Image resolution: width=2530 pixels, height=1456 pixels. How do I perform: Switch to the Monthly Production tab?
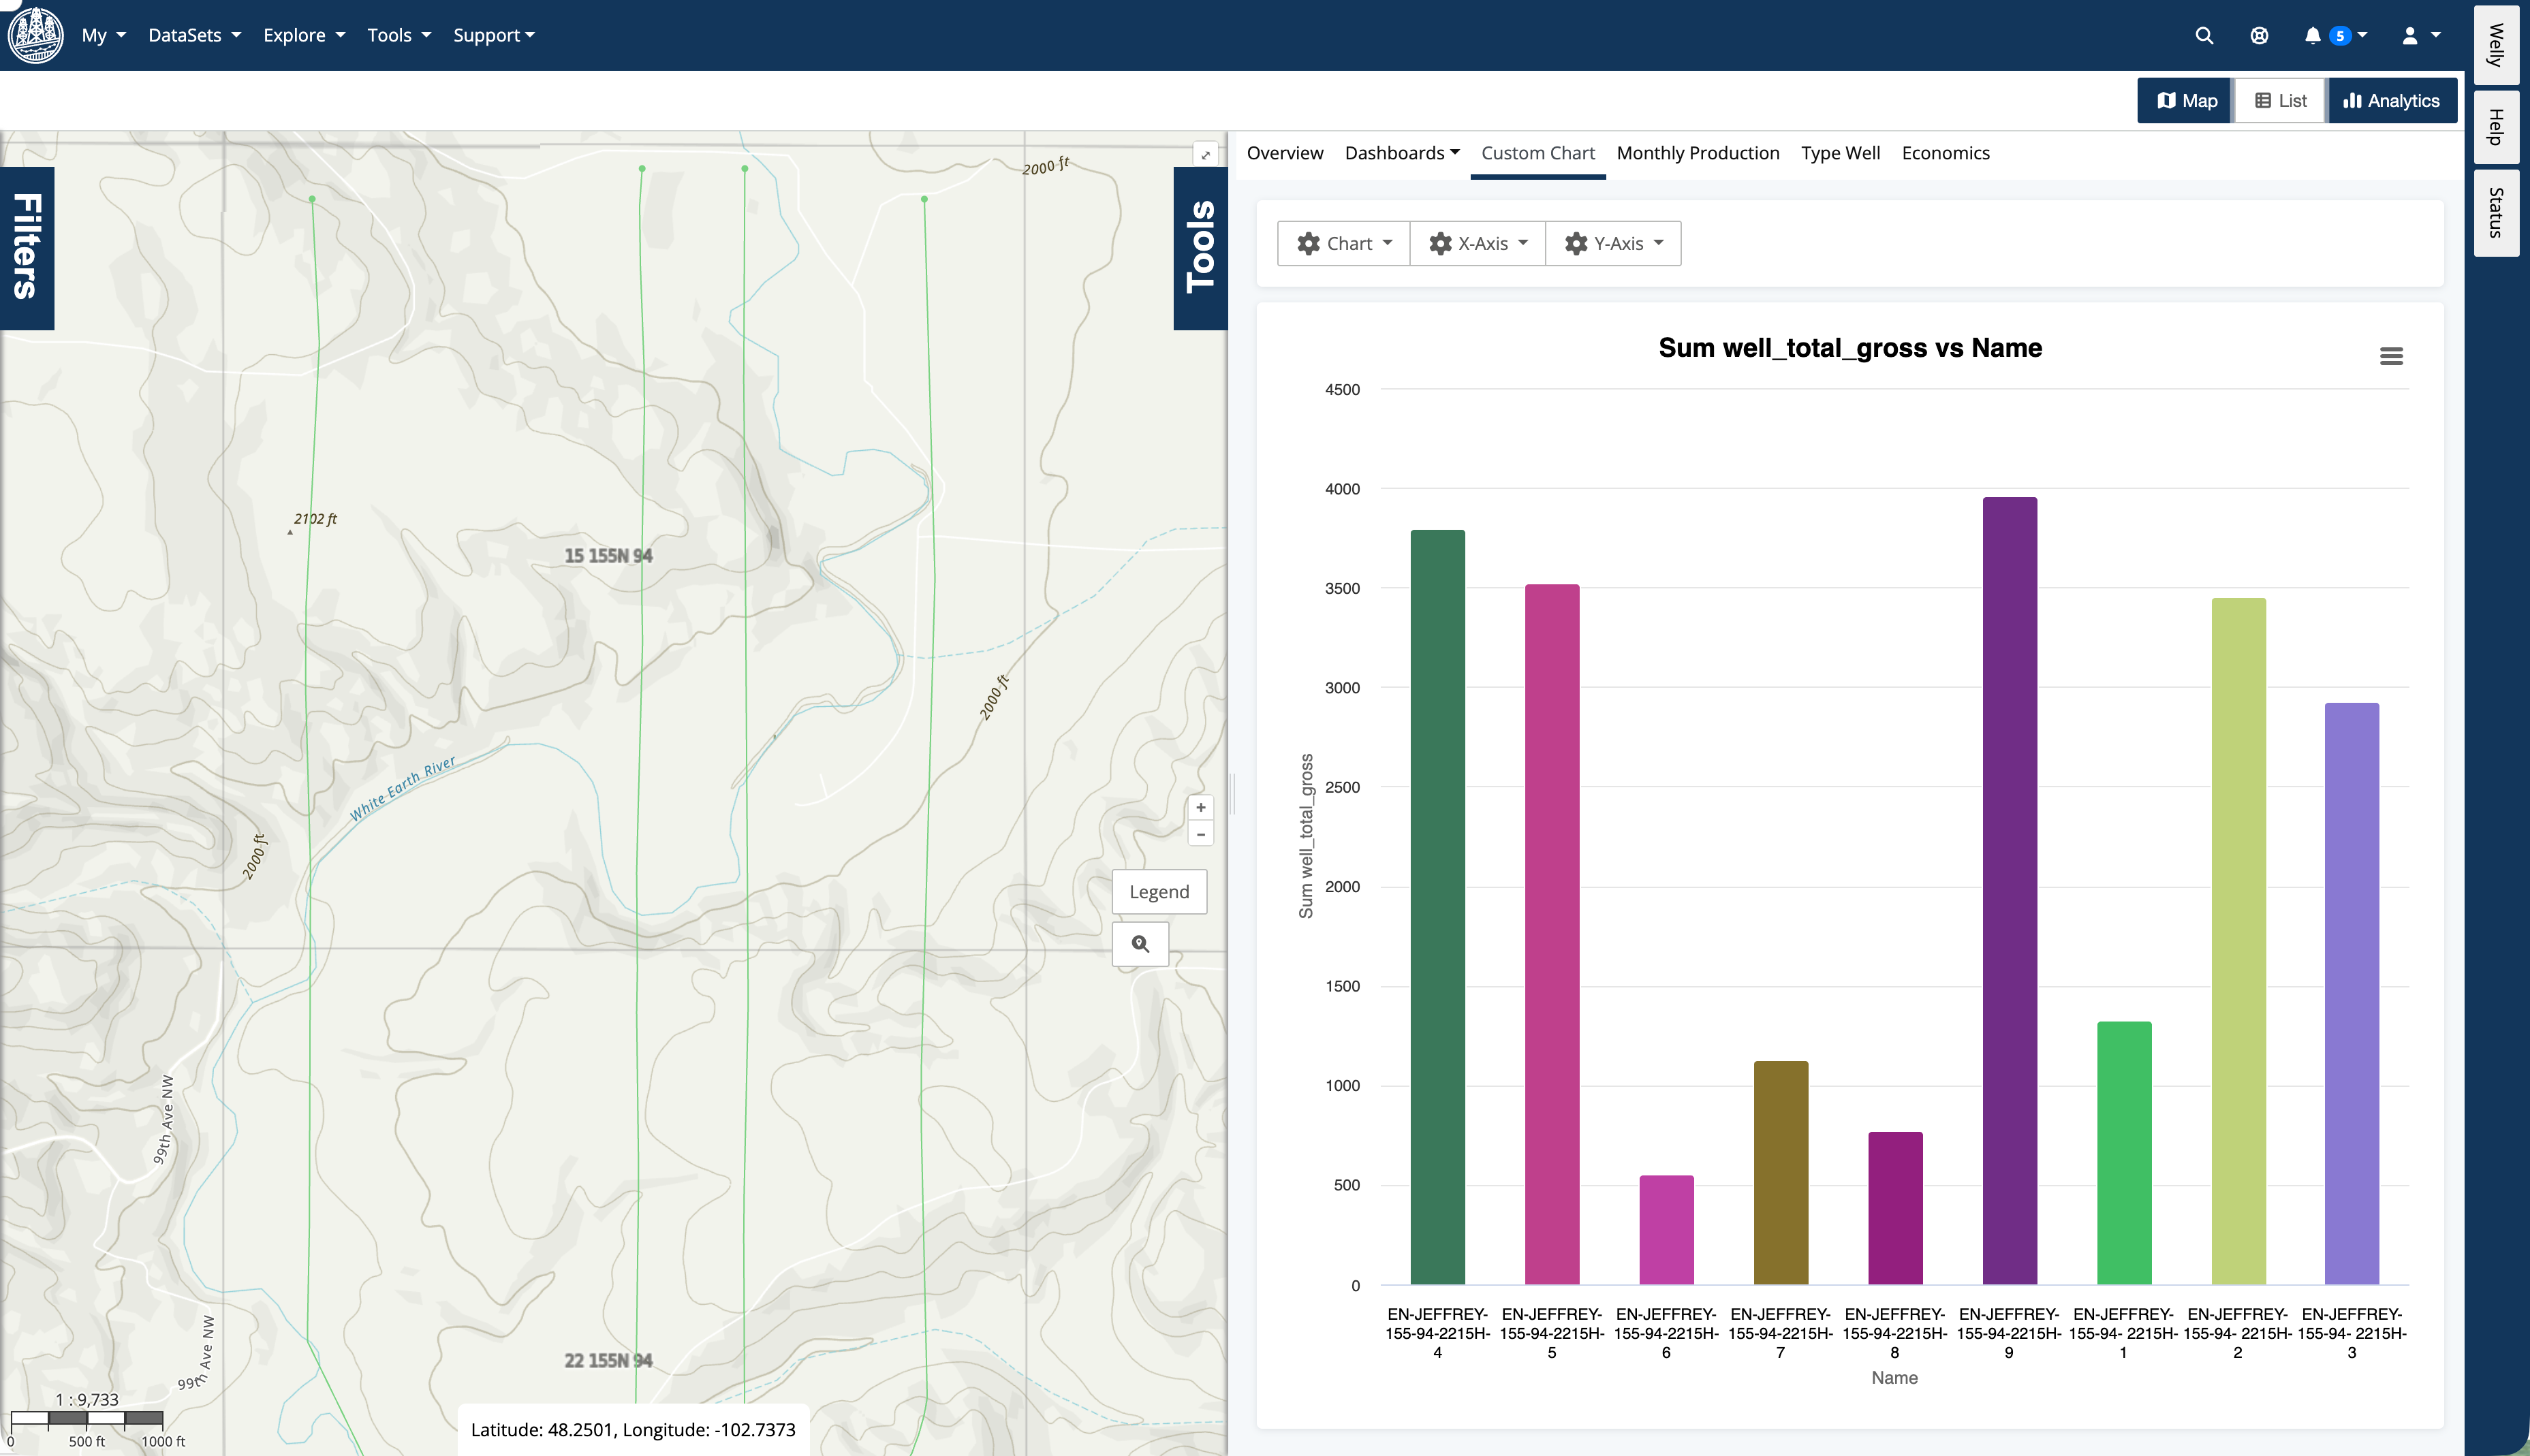(1698, 153)
